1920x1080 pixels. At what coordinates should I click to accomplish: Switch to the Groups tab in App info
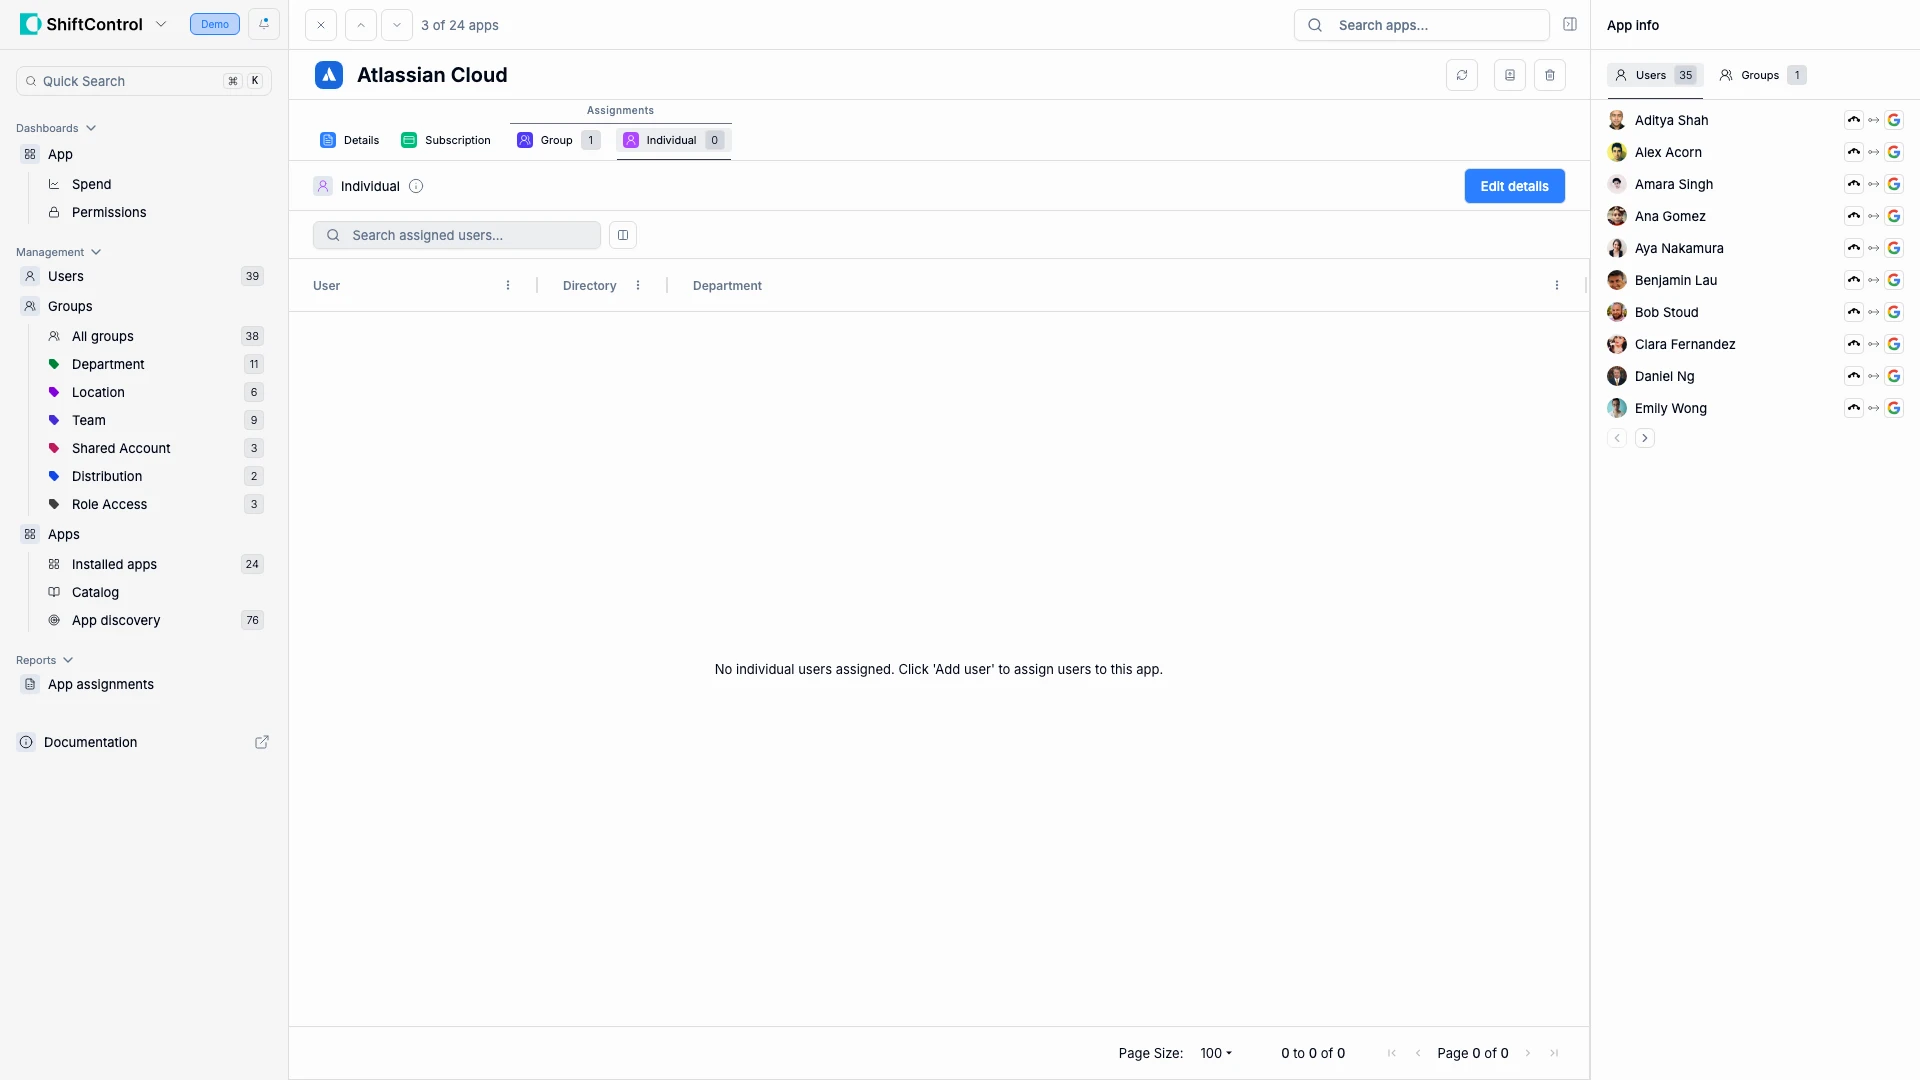click(1762, 74)
